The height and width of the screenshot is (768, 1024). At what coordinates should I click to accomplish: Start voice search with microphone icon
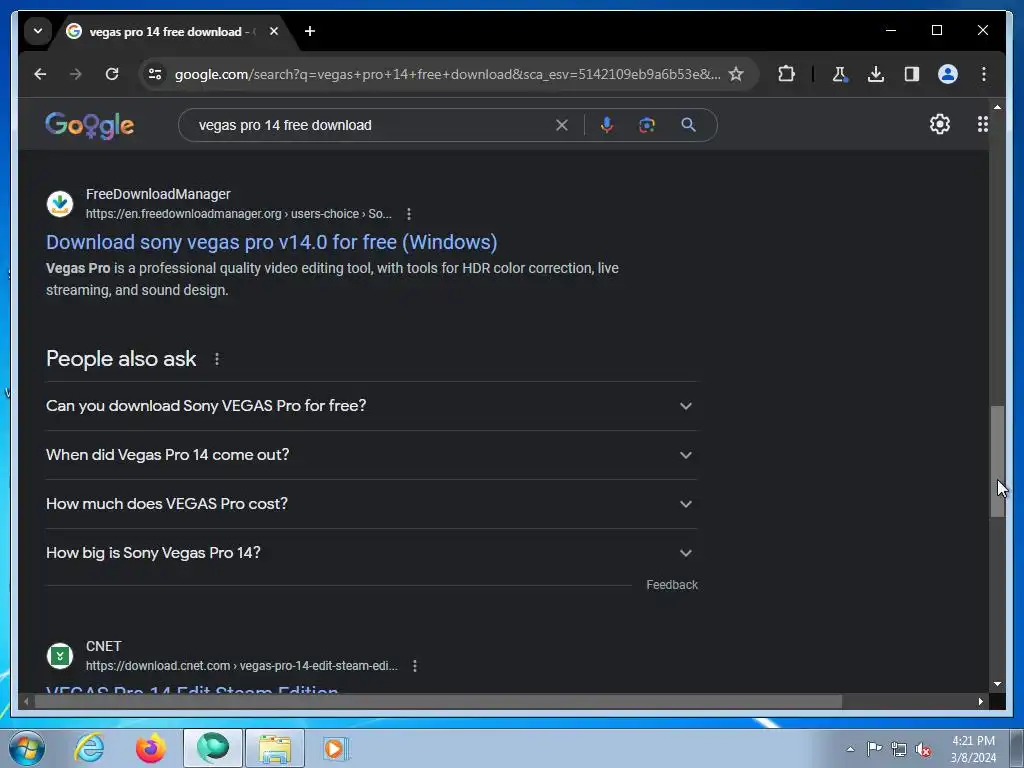(607, 125)
